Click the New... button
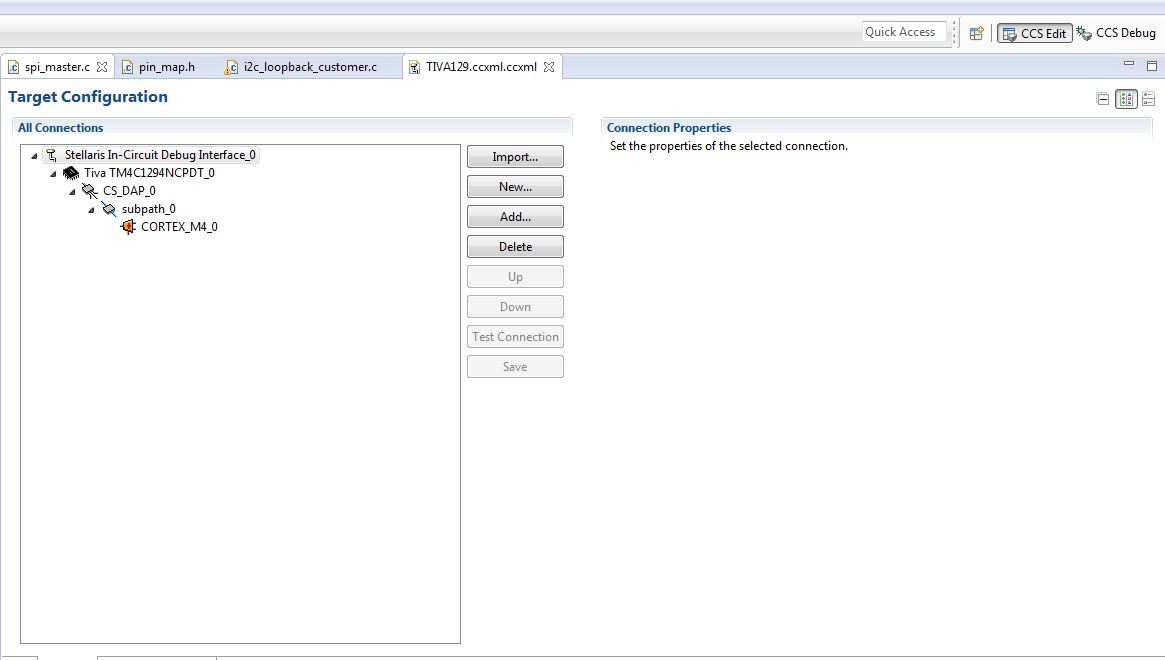 pos(515,187)
